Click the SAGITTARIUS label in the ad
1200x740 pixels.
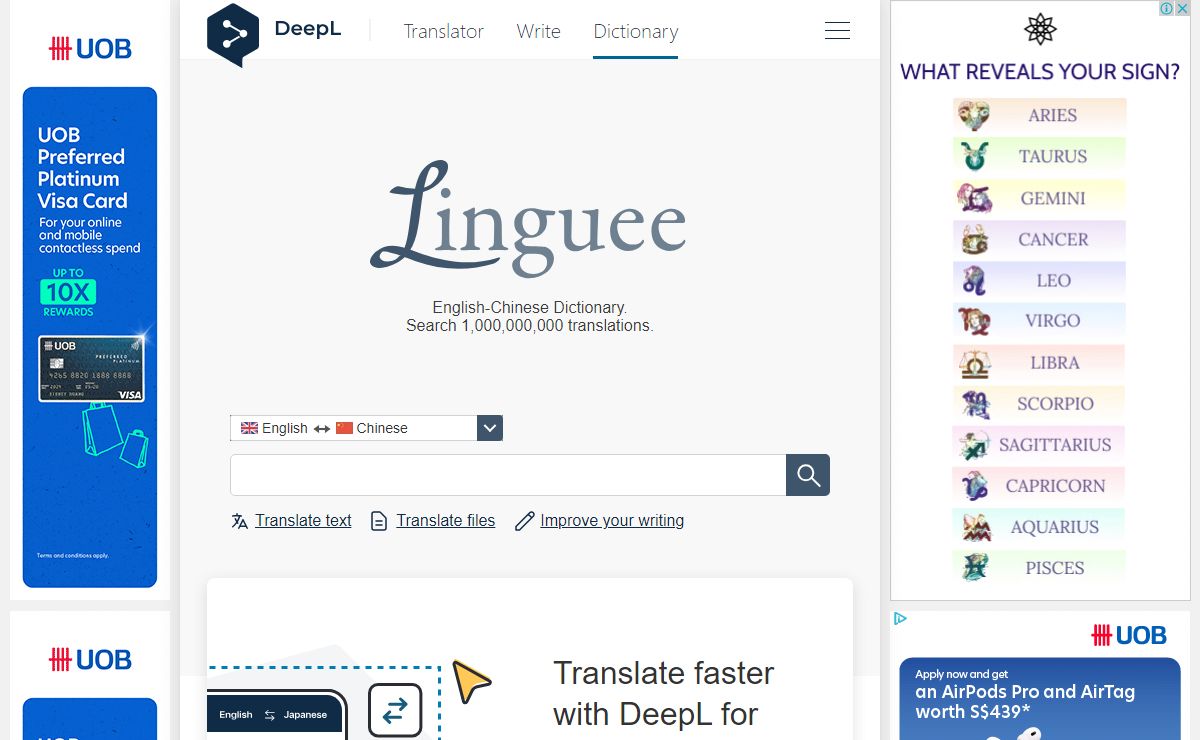coord(1055,445)
